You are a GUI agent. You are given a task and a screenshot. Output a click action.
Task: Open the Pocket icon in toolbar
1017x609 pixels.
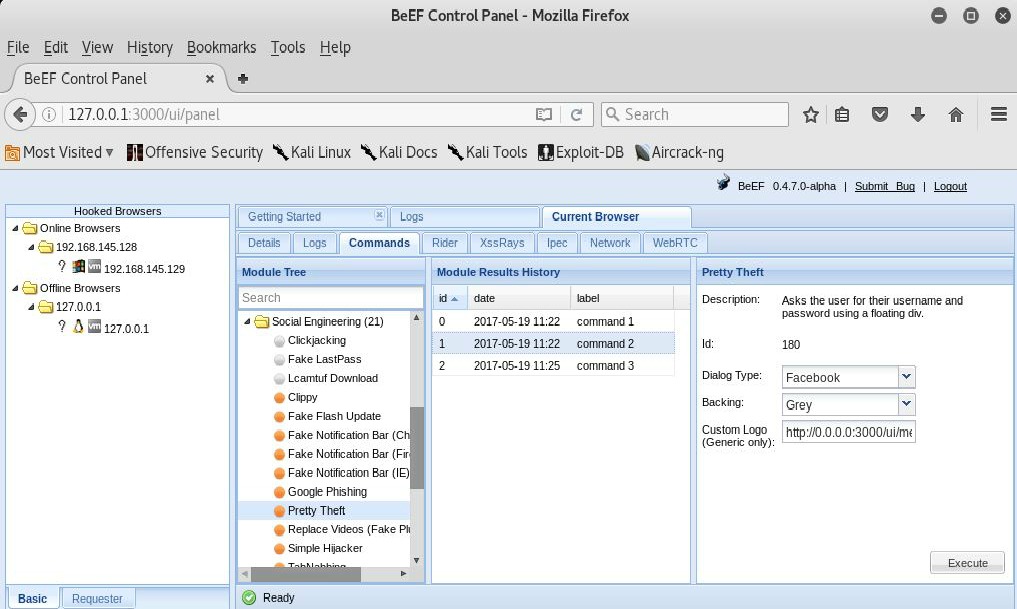(x=879, y=115)
